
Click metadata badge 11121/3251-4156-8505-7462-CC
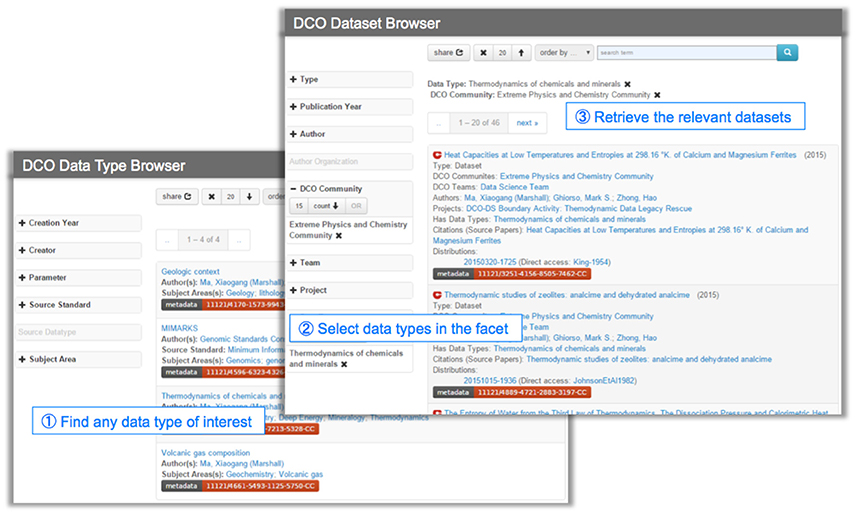point(512,273)
